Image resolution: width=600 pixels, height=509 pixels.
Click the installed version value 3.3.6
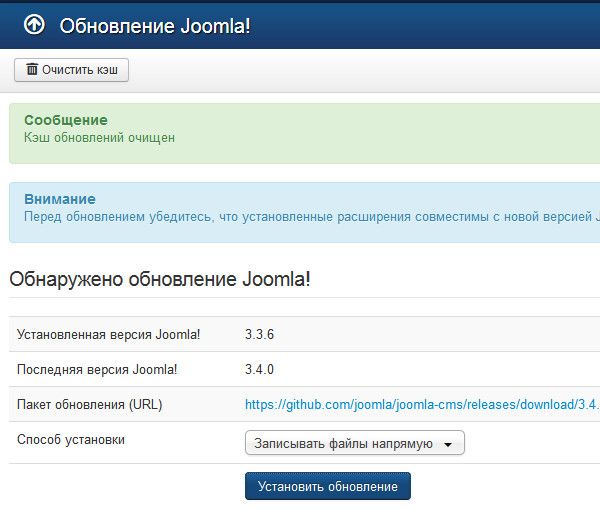(x=259, y=334)
